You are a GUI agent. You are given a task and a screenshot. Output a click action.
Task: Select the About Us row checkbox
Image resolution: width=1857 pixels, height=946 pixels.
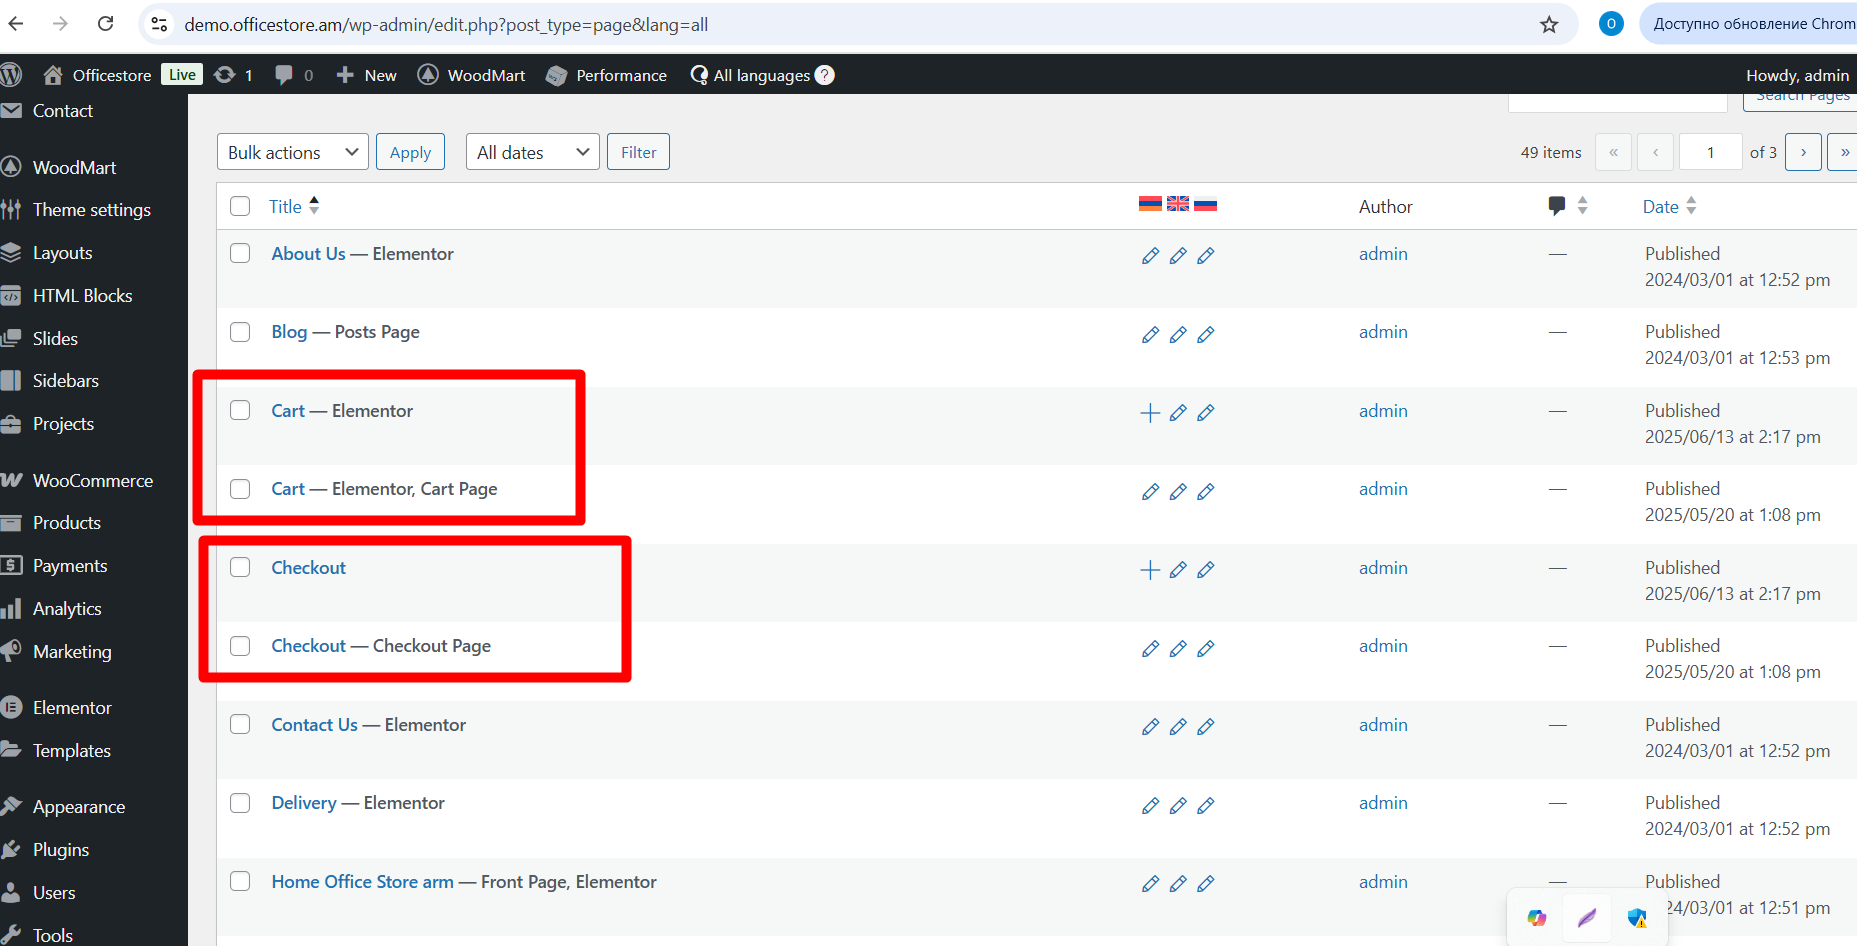click(x=240, y=253)
